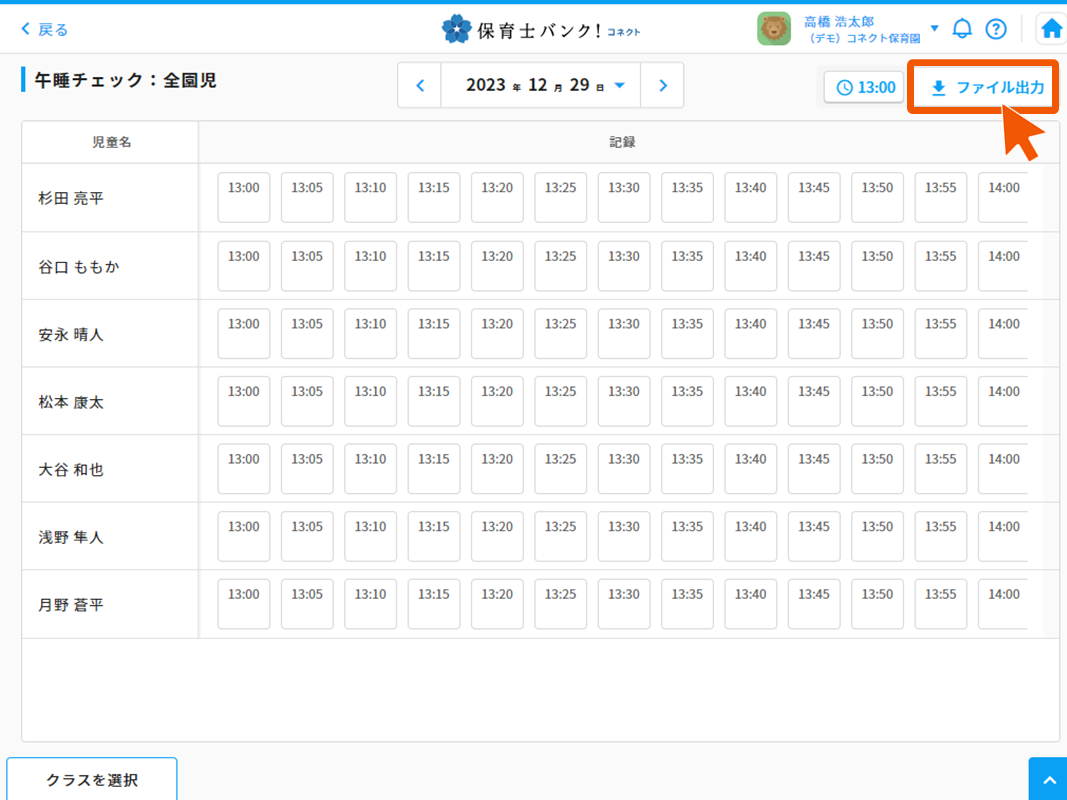Image resolution: width=1067 pixels, height=800 pixels.
Task: Go to the previous date arrow
Action: (x=420, y=86)
